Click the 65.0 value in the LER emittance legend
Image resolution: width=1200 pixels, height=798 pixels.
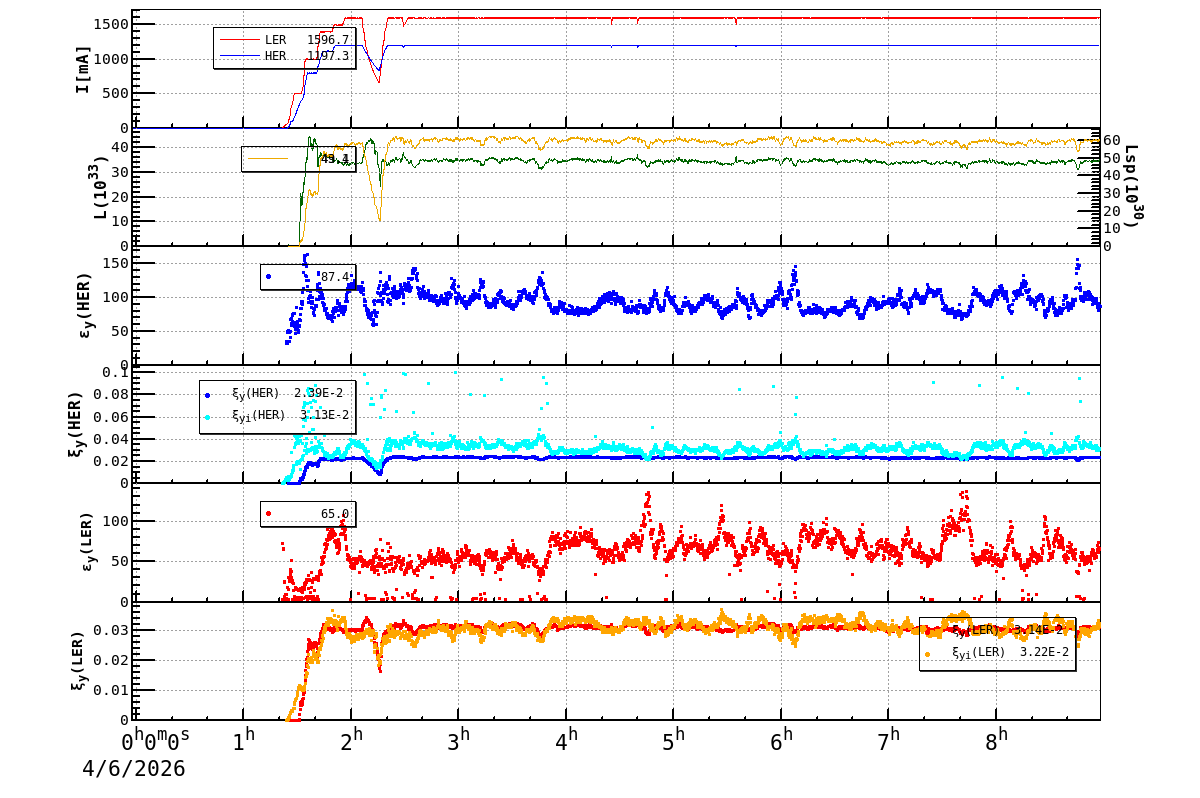pos(334,514)
